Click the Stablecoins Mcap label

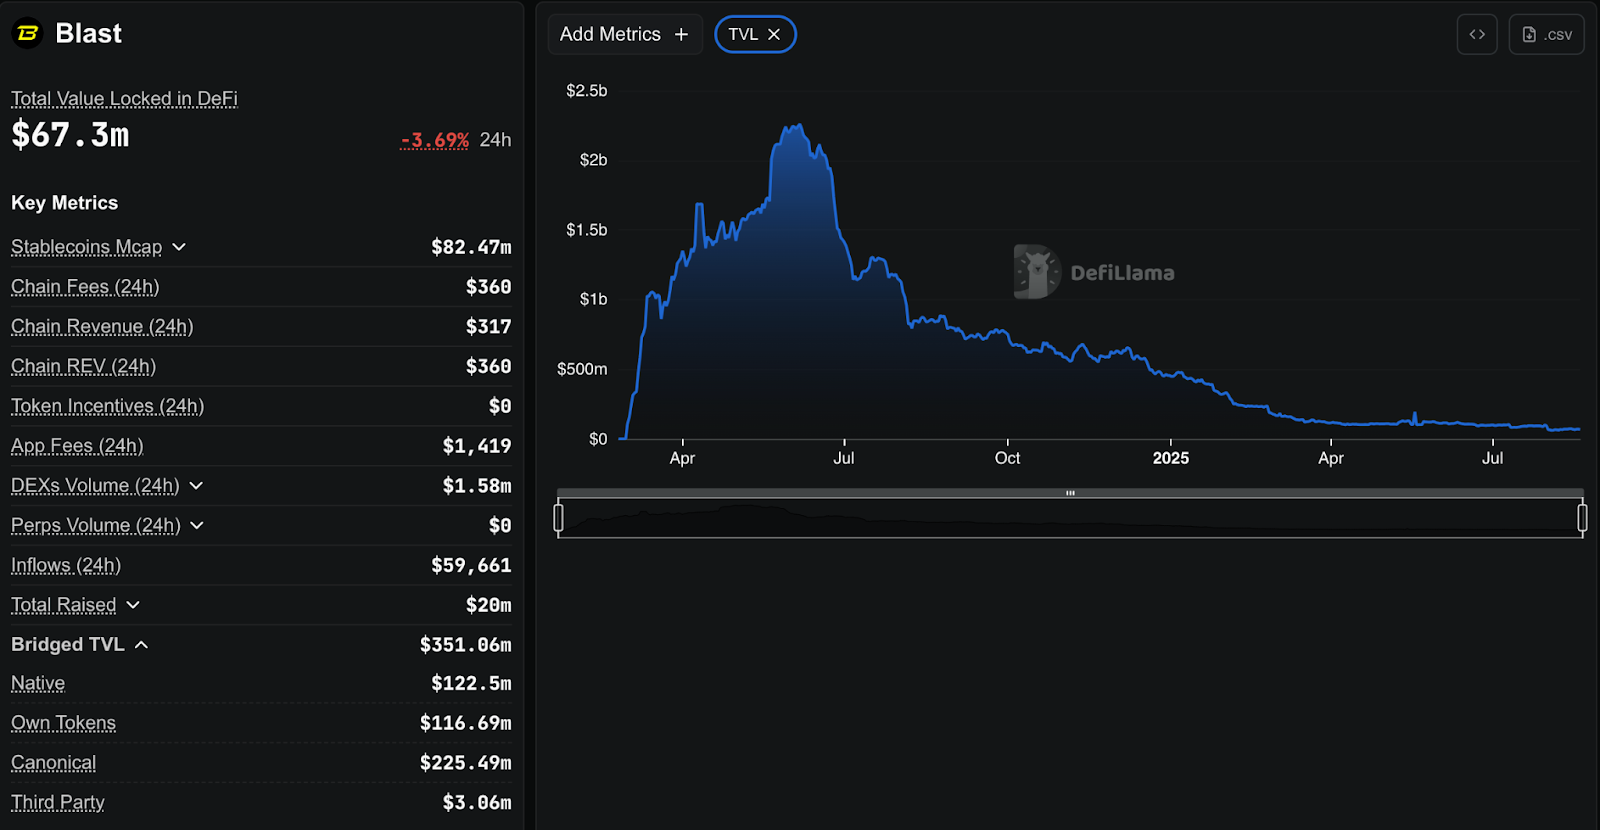86,247
